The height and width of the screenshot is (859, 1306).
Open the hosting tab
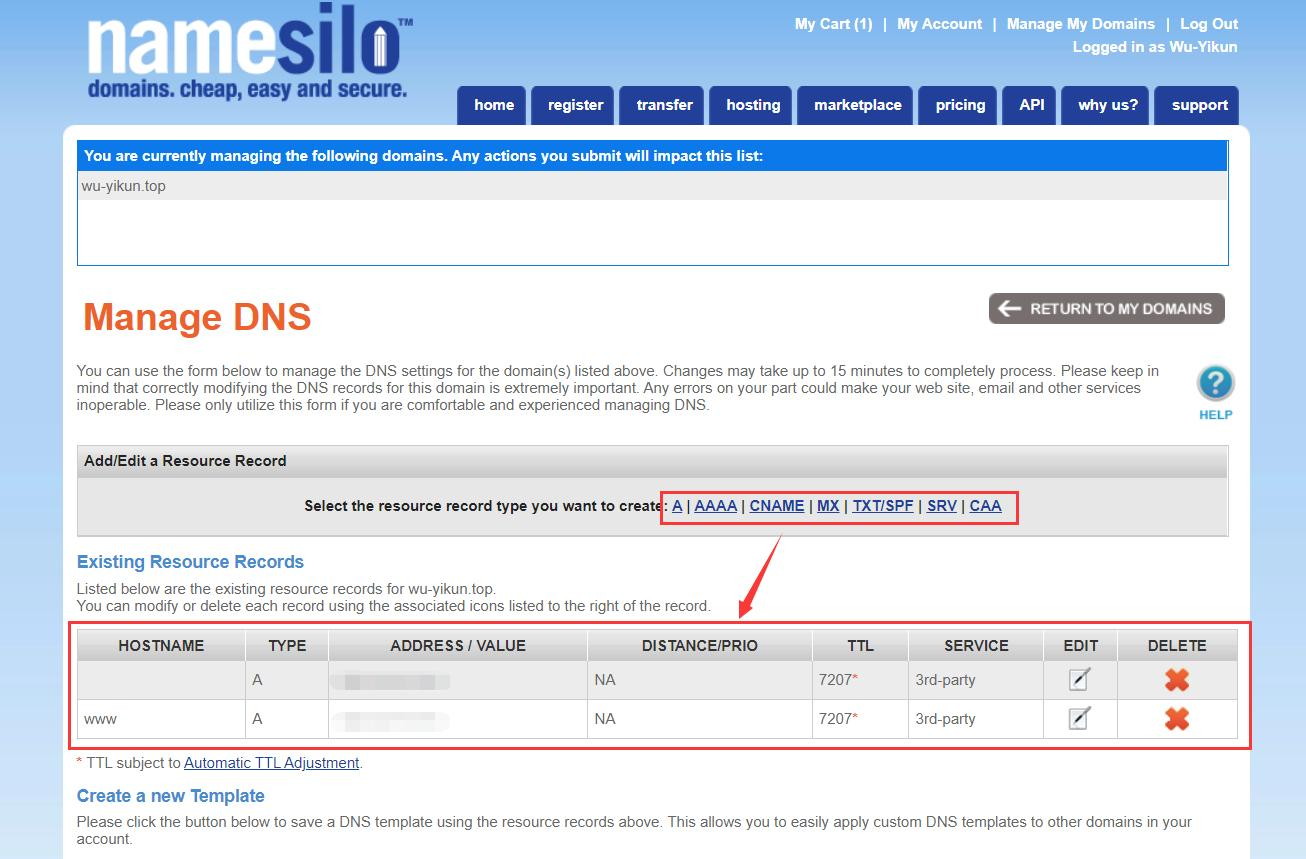tap(753, 105)
